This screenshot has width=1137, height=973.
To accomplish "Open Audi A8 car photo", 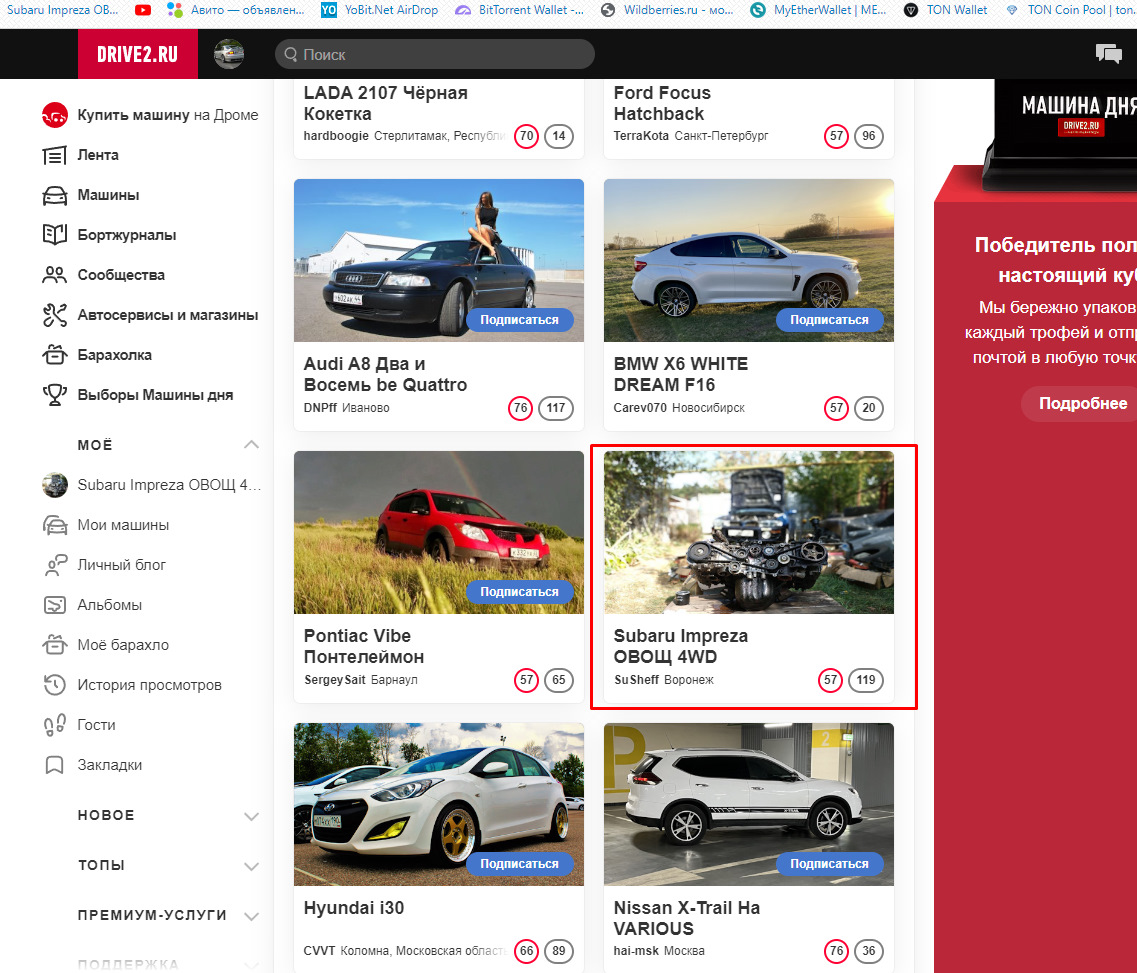I will (439, 260).
